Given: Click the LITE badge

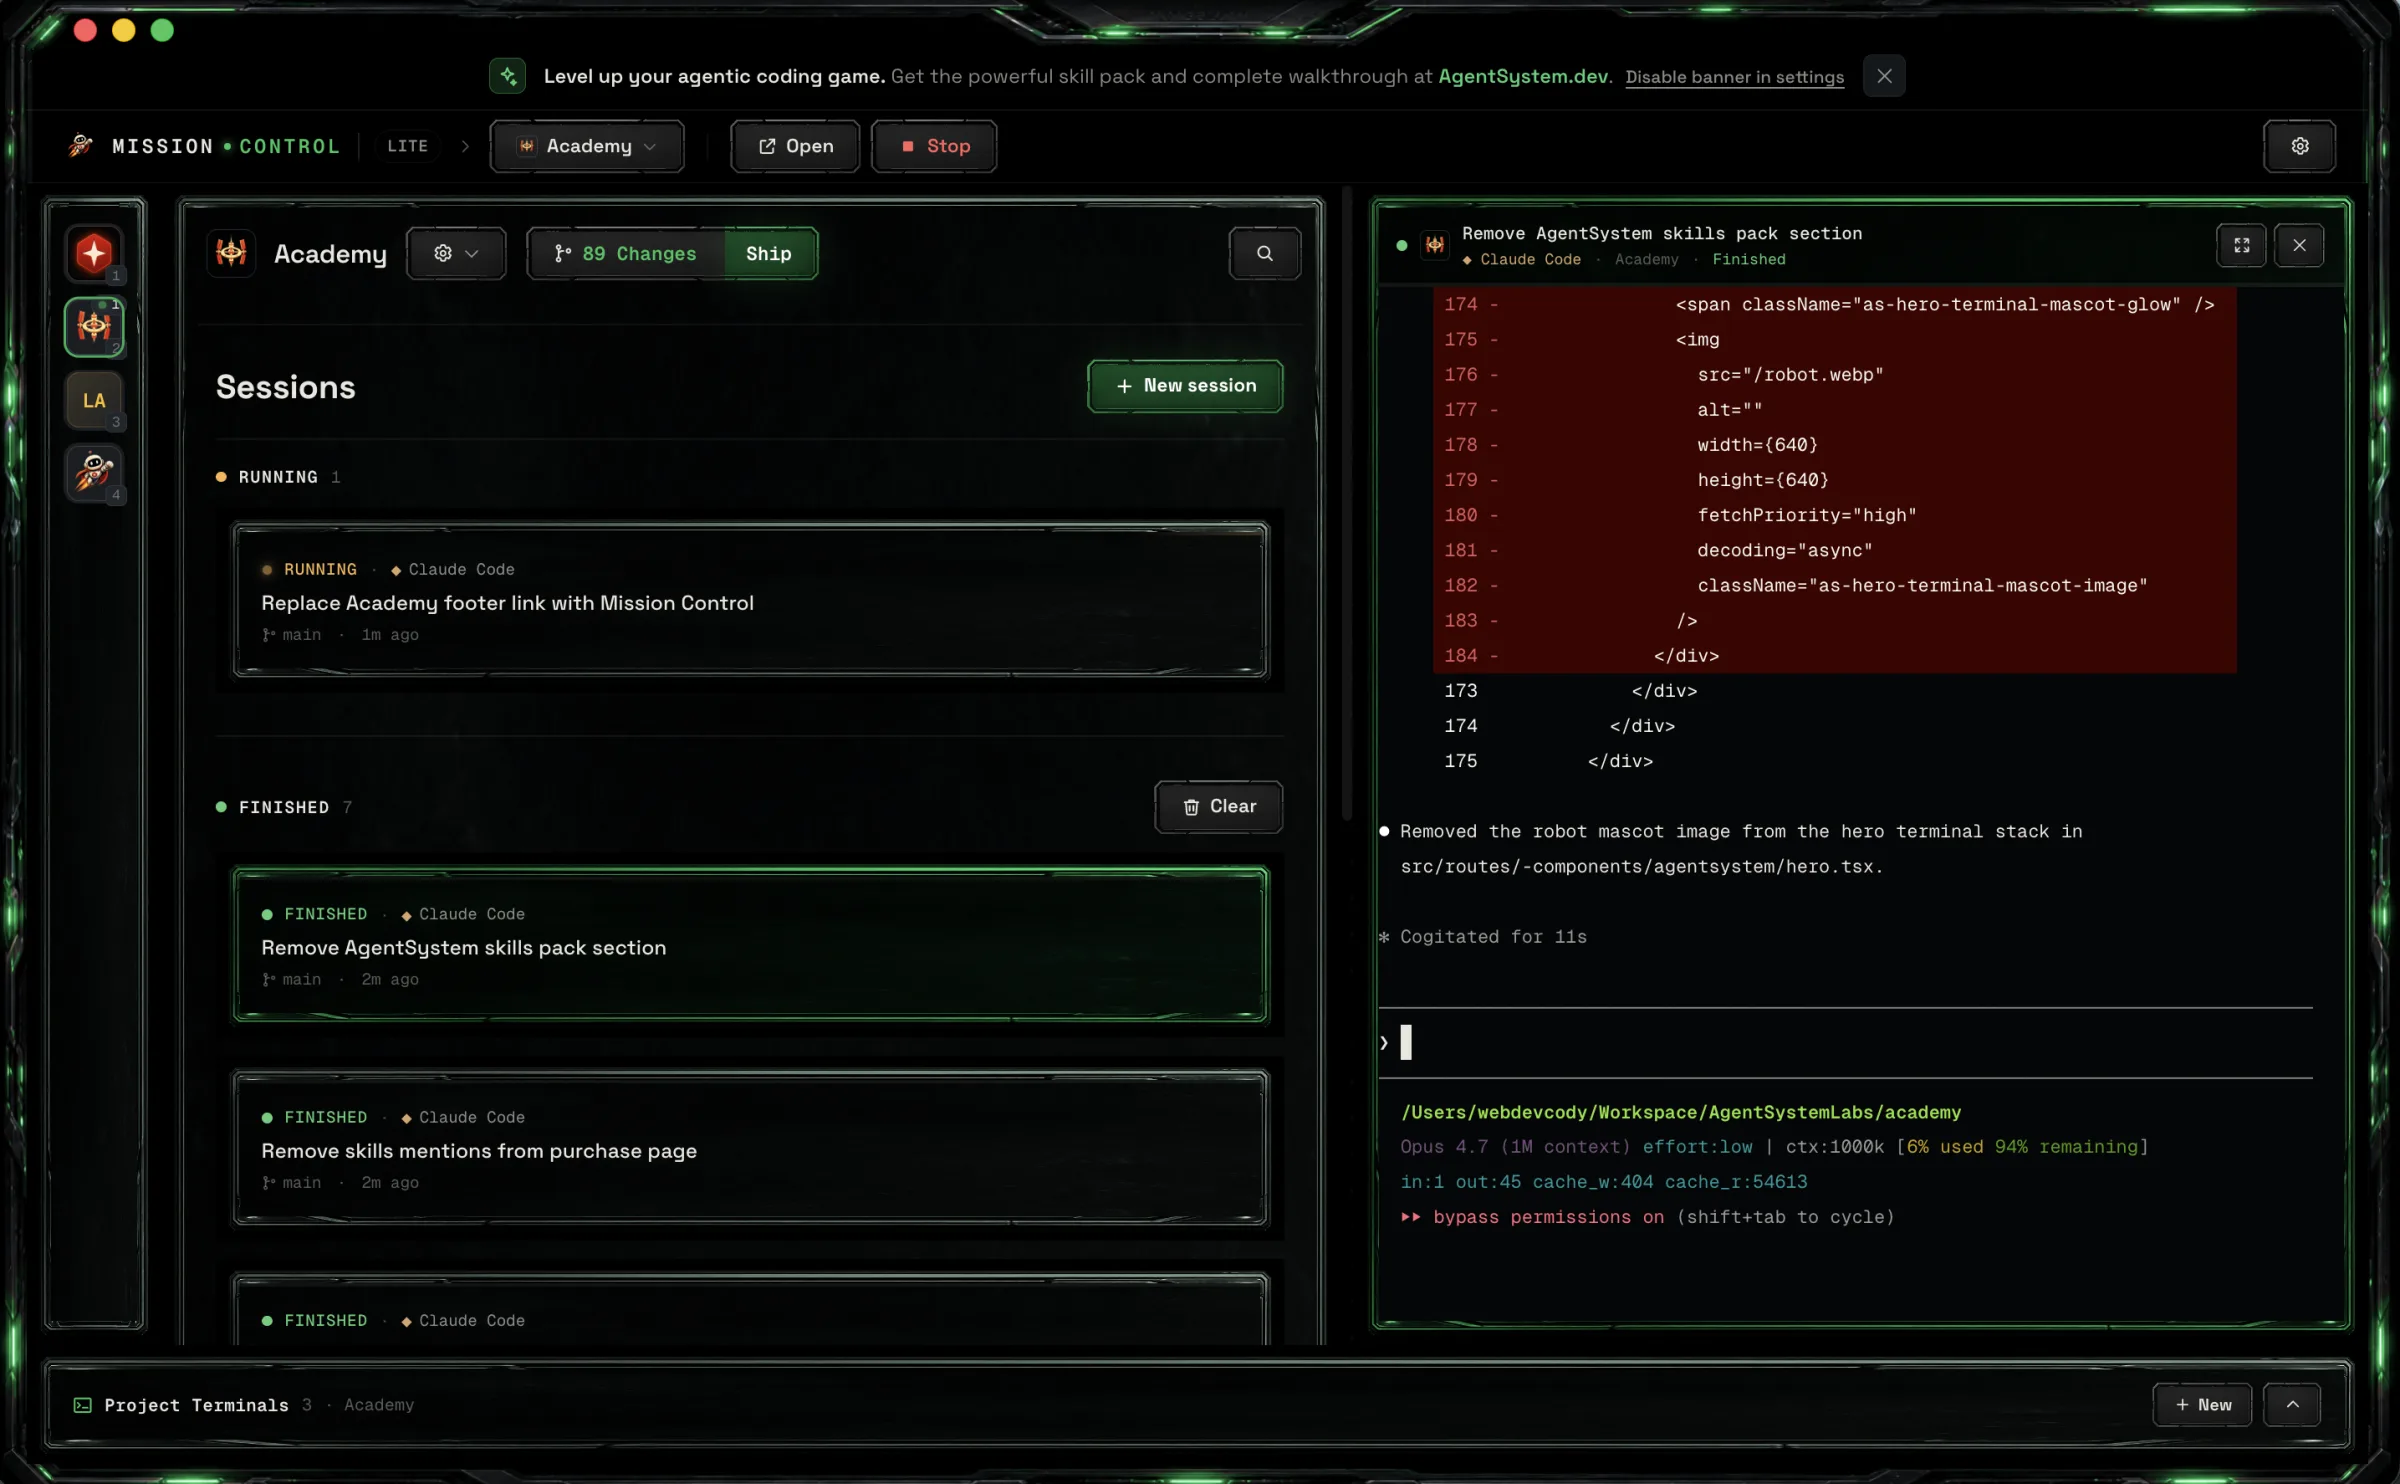Looking at the screenshot, I should (407, 146).
